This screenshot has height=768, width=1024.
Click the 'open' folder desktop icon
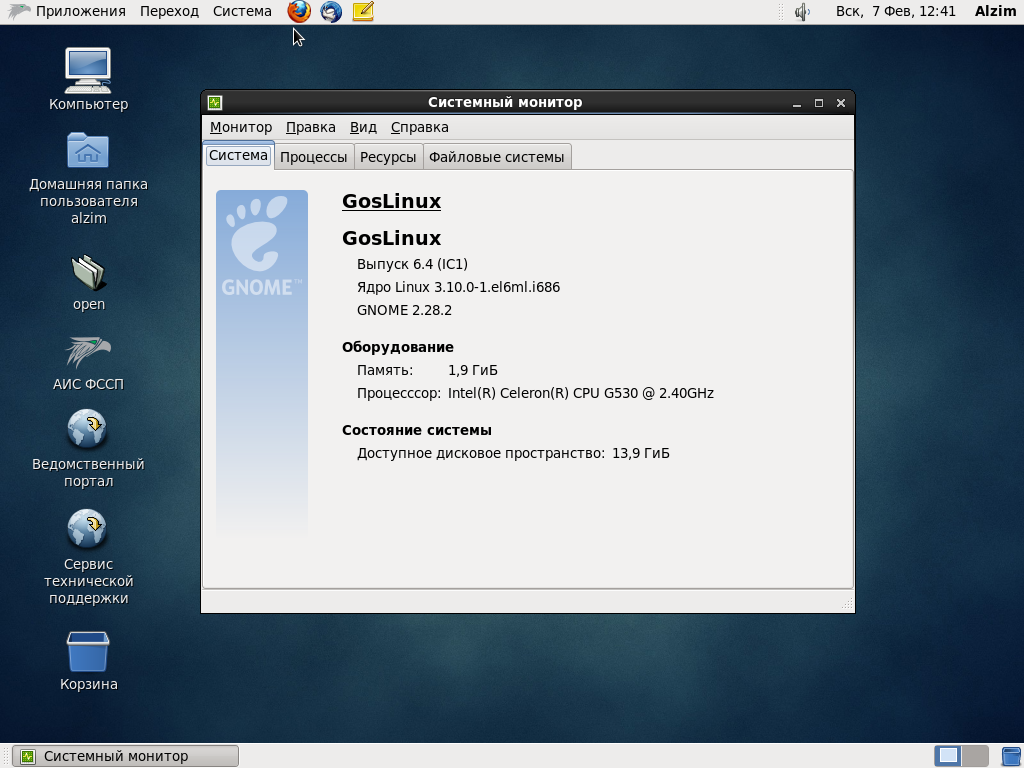pyautogui.click(x=88, y=272)
